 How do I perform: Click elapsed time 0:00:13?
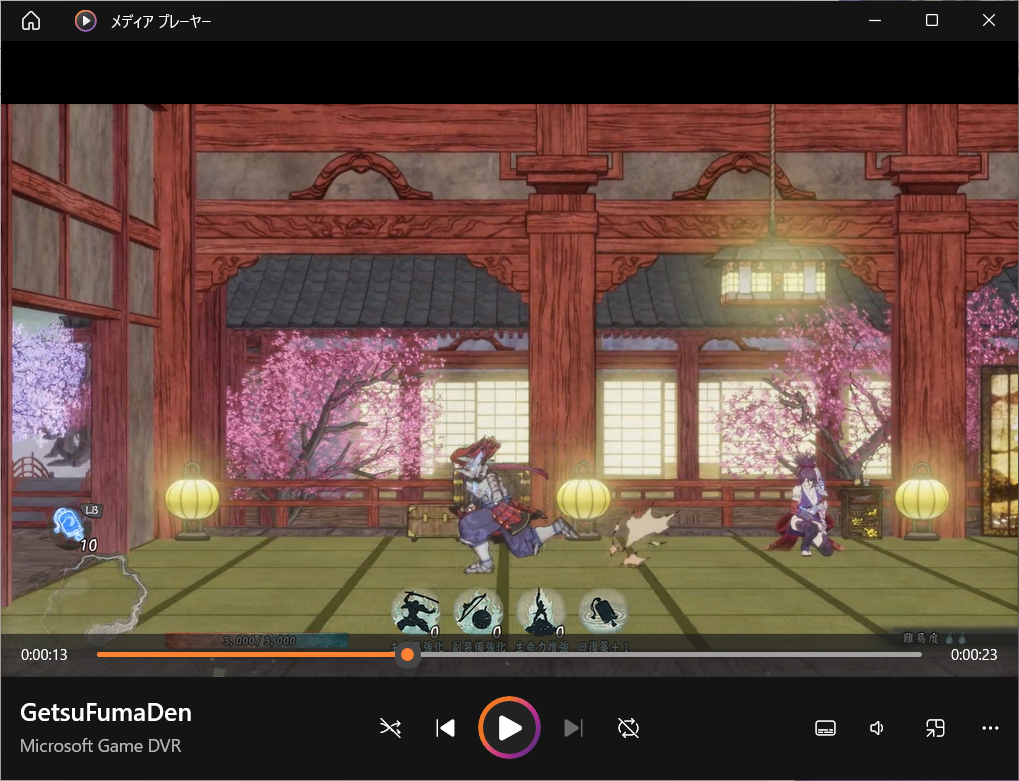pyautogui.click(x=44, y=655)
